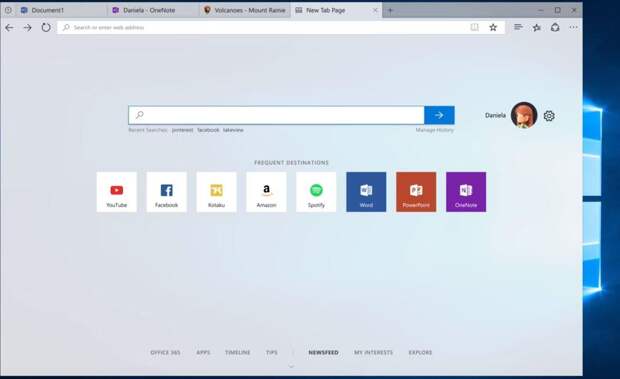620x379 pixels.
Task: Open the Hub lines icon in toolbar
Action: (x=518, y=27)
